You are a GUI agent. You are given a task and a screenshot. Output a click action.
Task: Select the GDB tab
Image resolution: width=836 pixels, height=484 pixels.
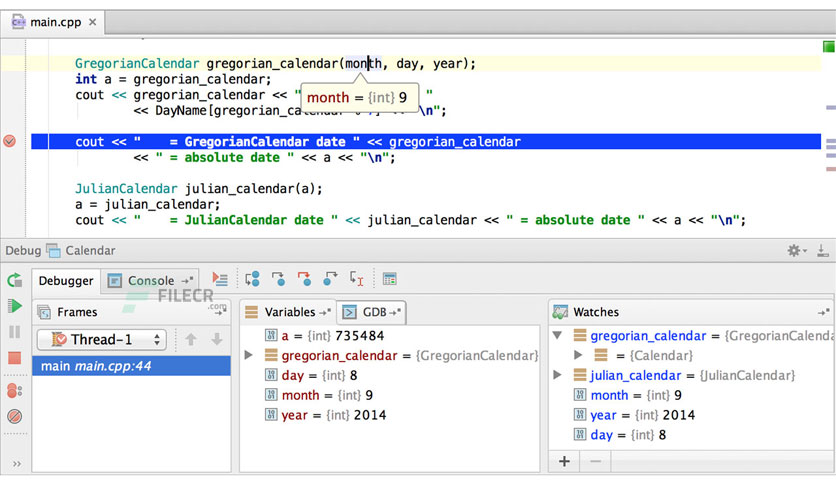tap(371, 312)
